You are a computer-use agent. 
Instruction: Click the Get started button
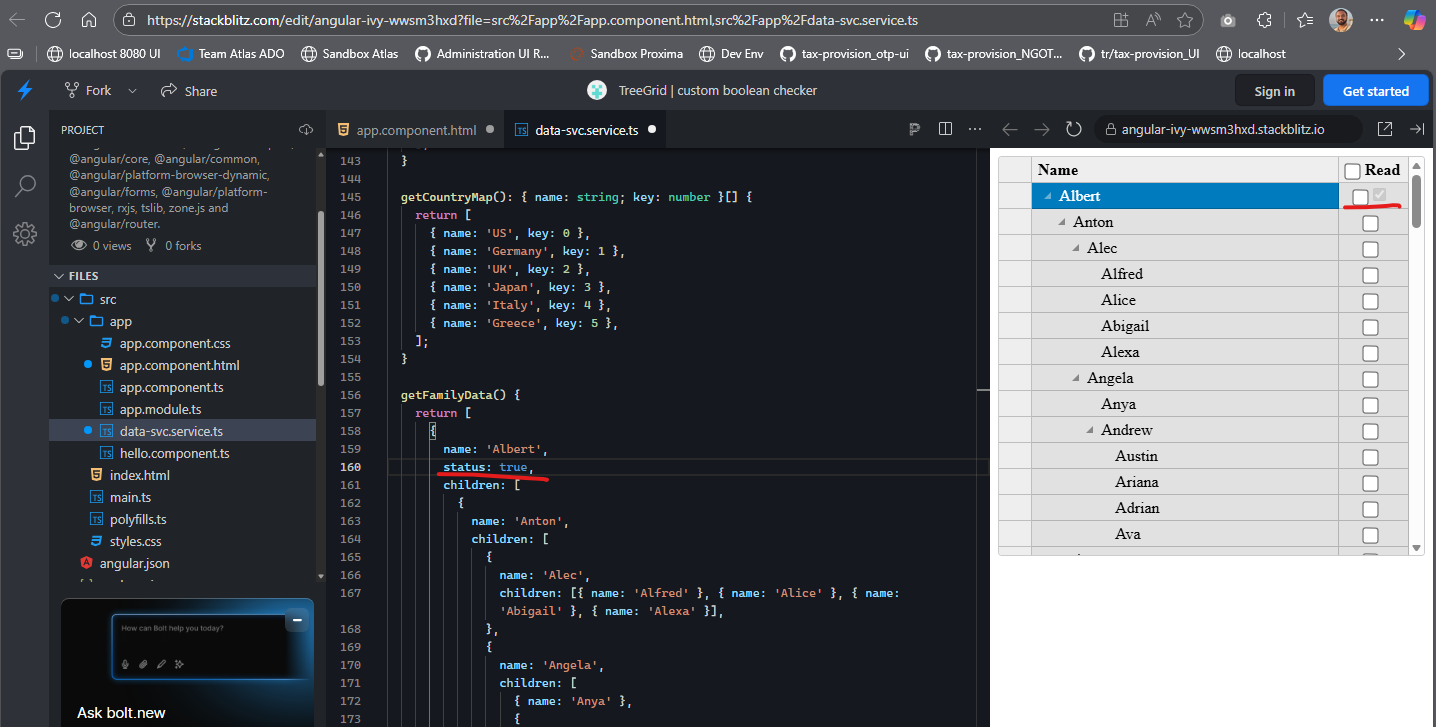pos(1375,91)
